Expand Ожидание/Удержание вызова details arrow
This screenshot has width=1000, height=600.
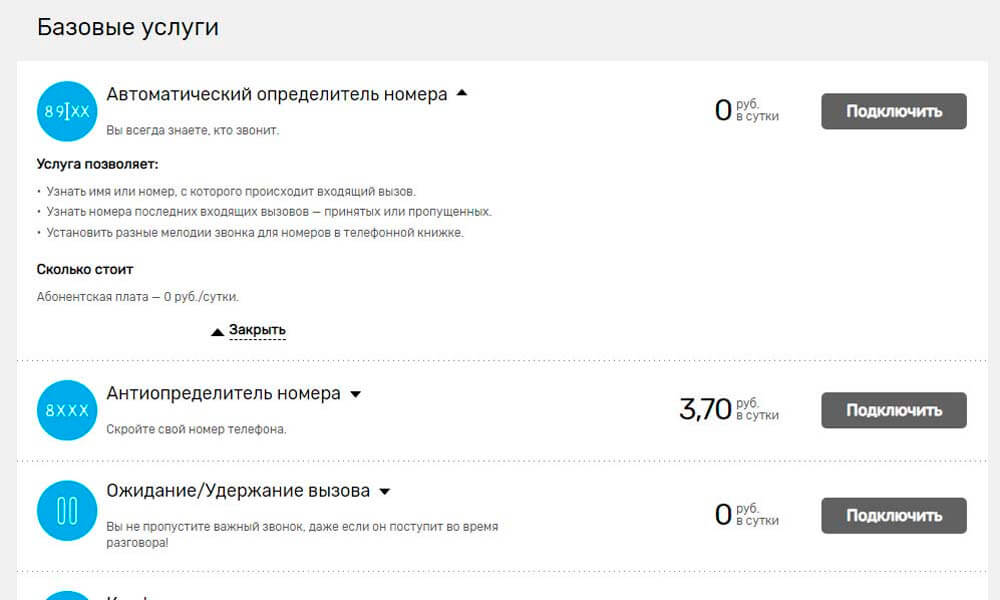coord(385,492)
